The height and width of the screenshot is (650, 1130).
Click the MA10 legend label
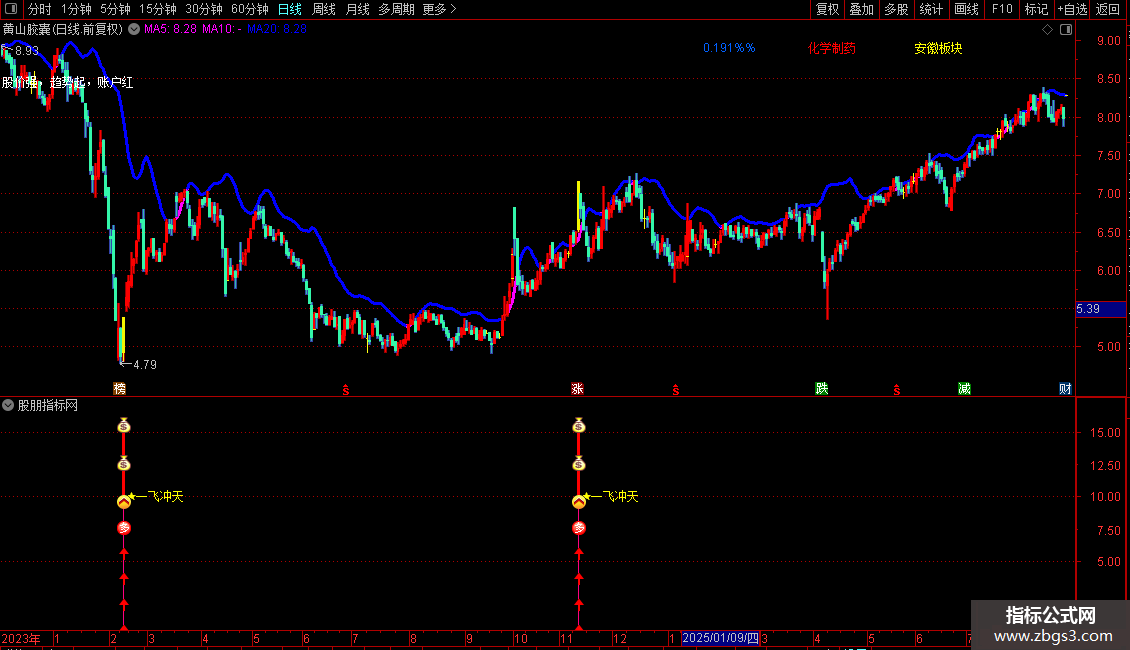tap(221, 29)
